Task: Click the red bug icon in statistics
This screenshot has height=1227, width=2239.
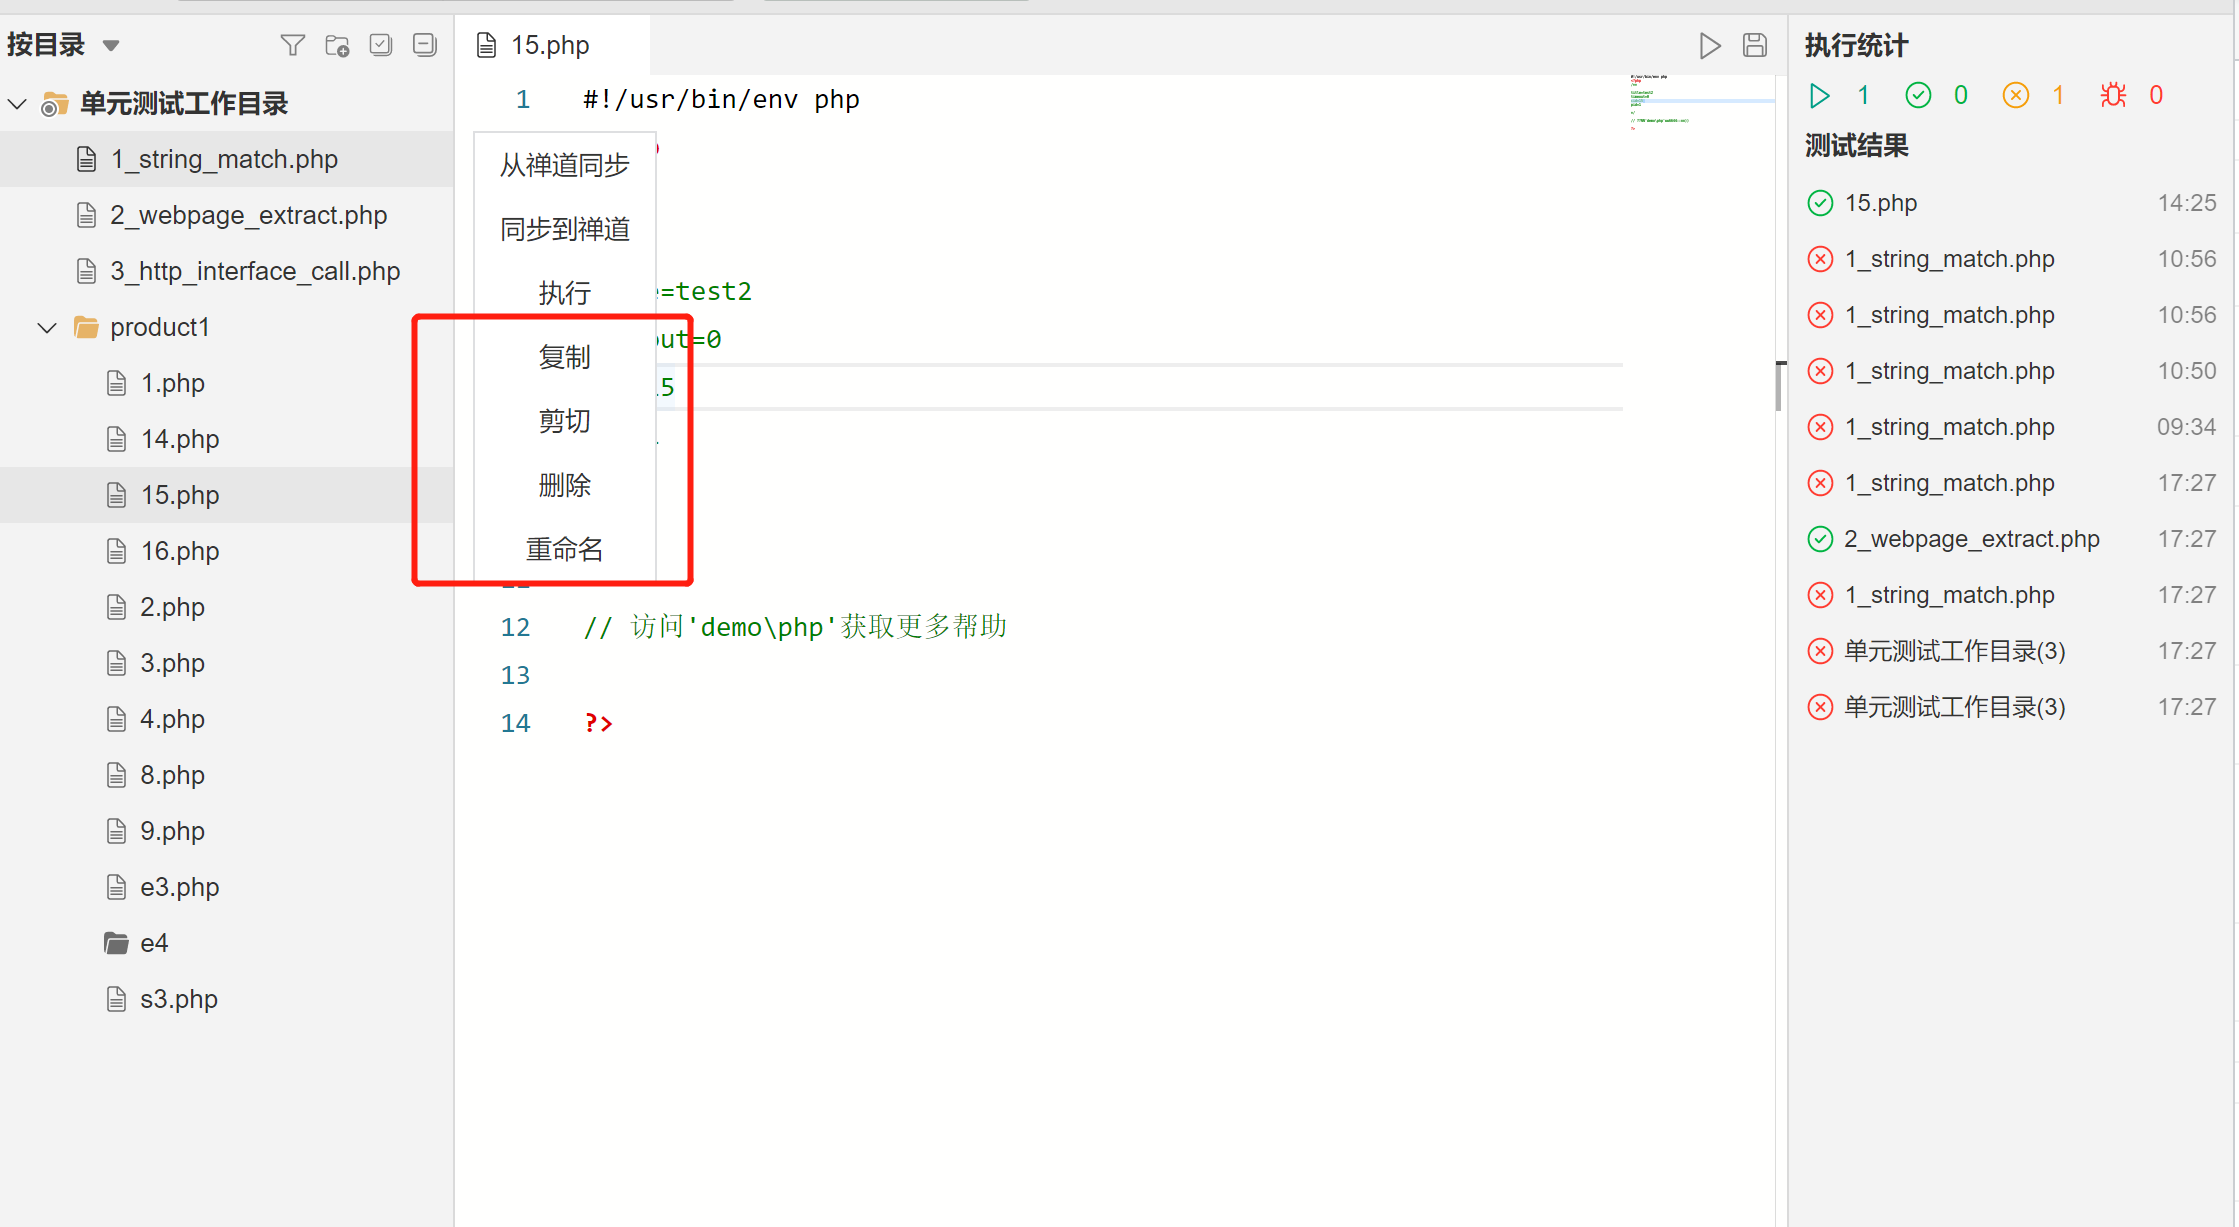Action: coord(2113,95)
